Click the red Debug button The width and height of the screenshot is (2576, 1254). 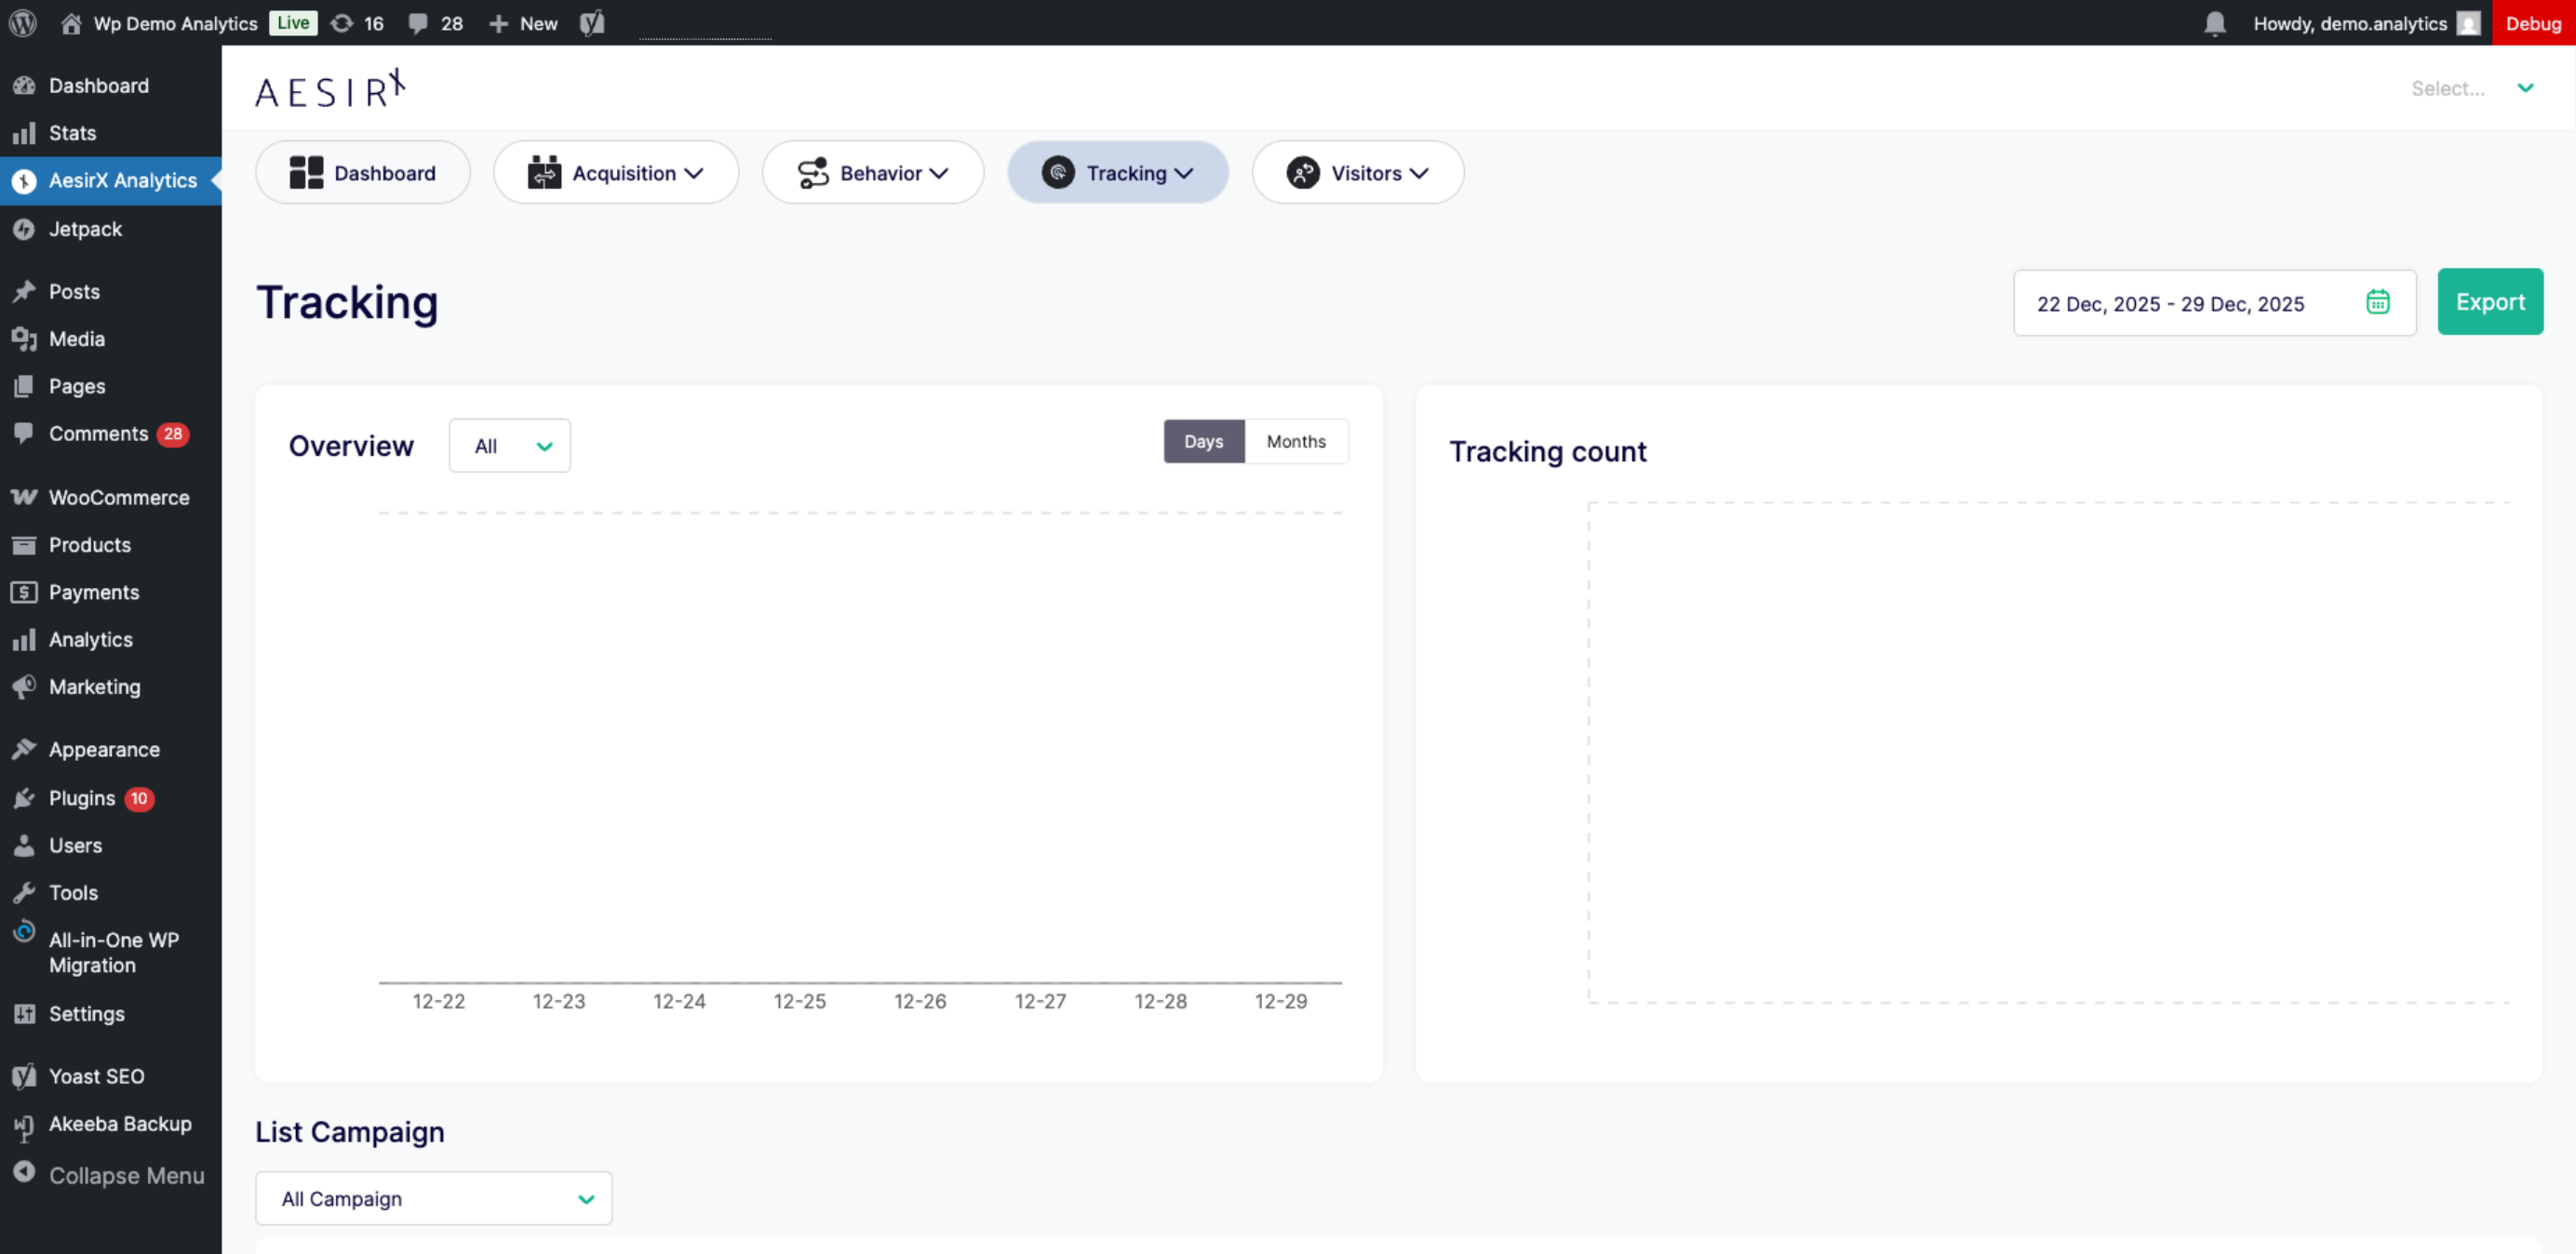click(2532, 23)
